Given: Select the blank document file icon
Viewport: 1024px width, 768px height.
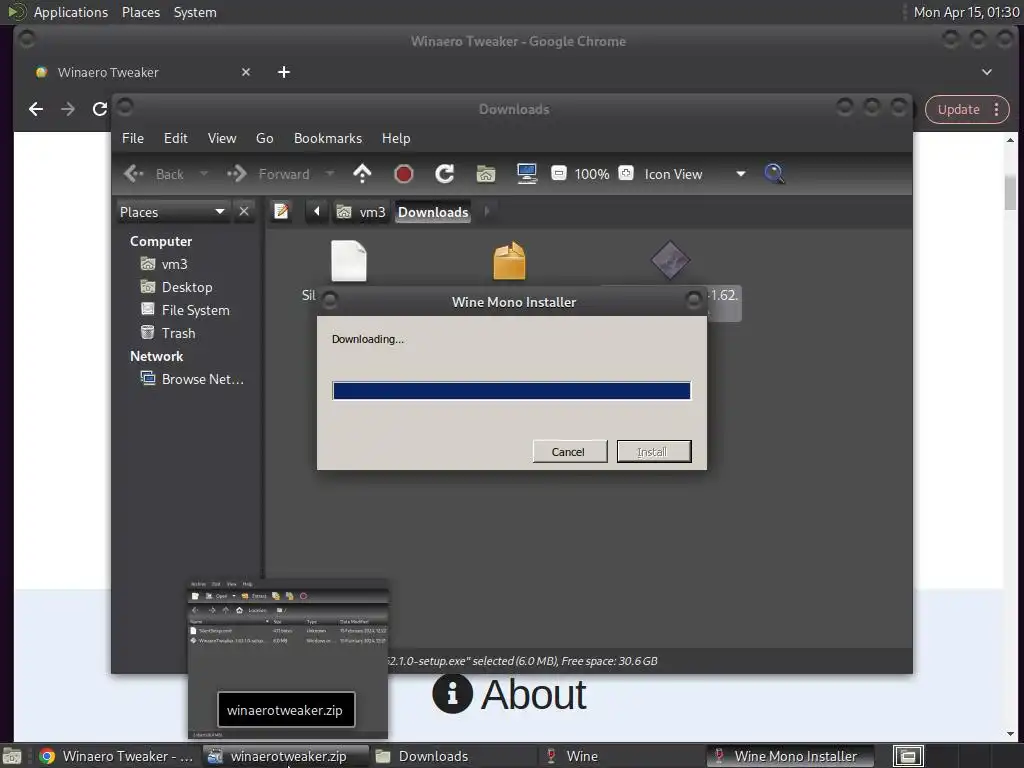Looking at the screenshot, I should (x=349, y=261).
